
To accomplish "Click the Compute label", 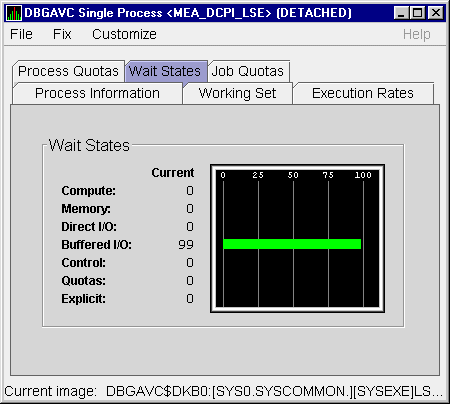I will point(89,191).
